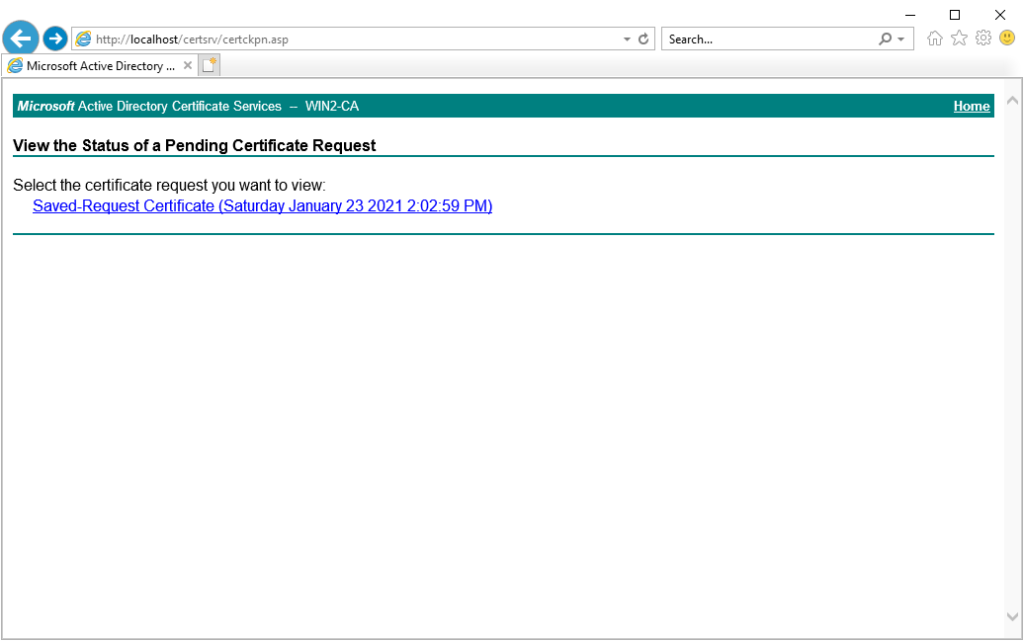Click the Back navigation arrow
Viewport: 1024px width, 641px height.
click(x=20, y=38)
